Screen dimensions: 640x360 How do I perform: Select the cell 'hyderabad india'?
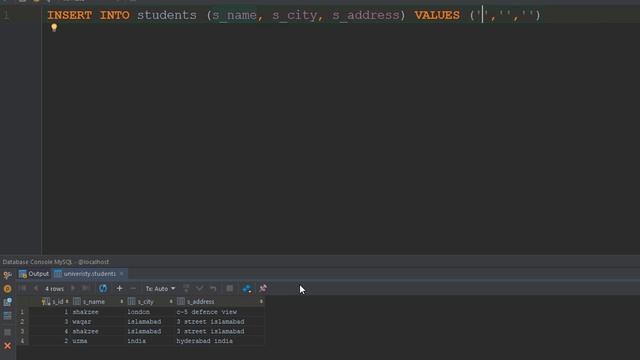(x=204, y=341)
